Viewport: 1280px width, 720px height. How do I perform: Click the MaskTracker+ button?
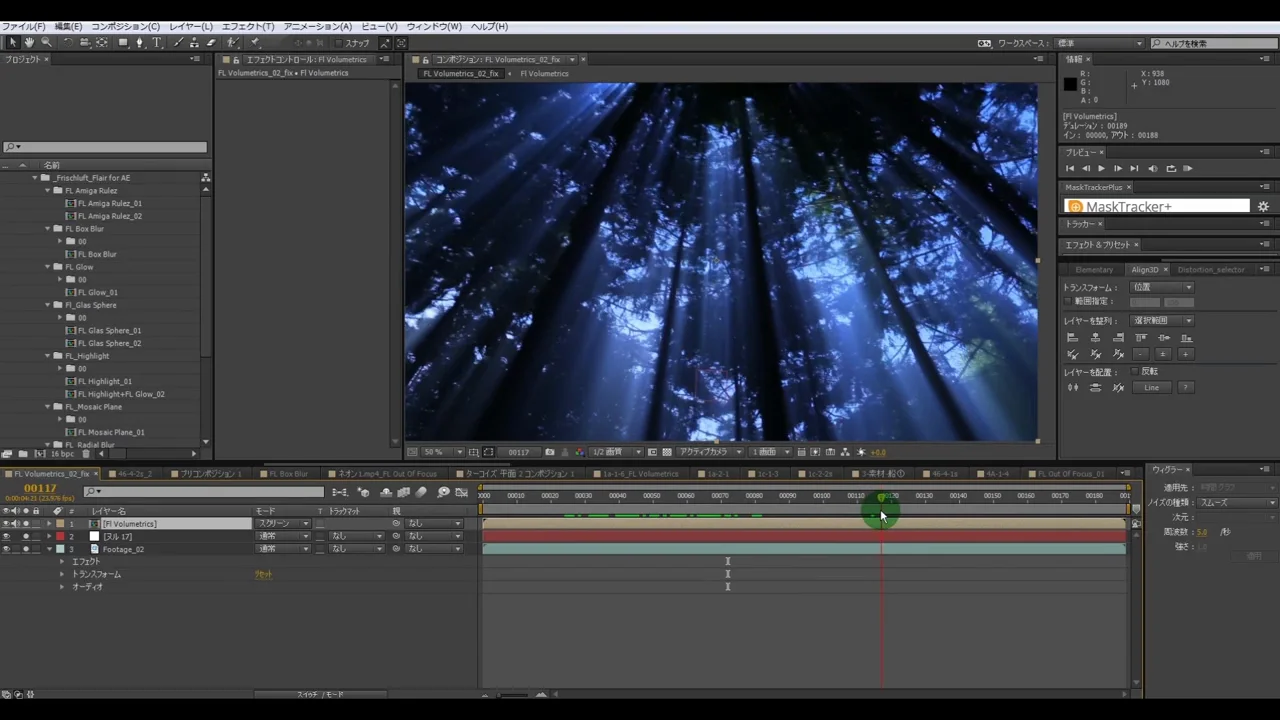pyautogui.click(x=1157, y=206)
